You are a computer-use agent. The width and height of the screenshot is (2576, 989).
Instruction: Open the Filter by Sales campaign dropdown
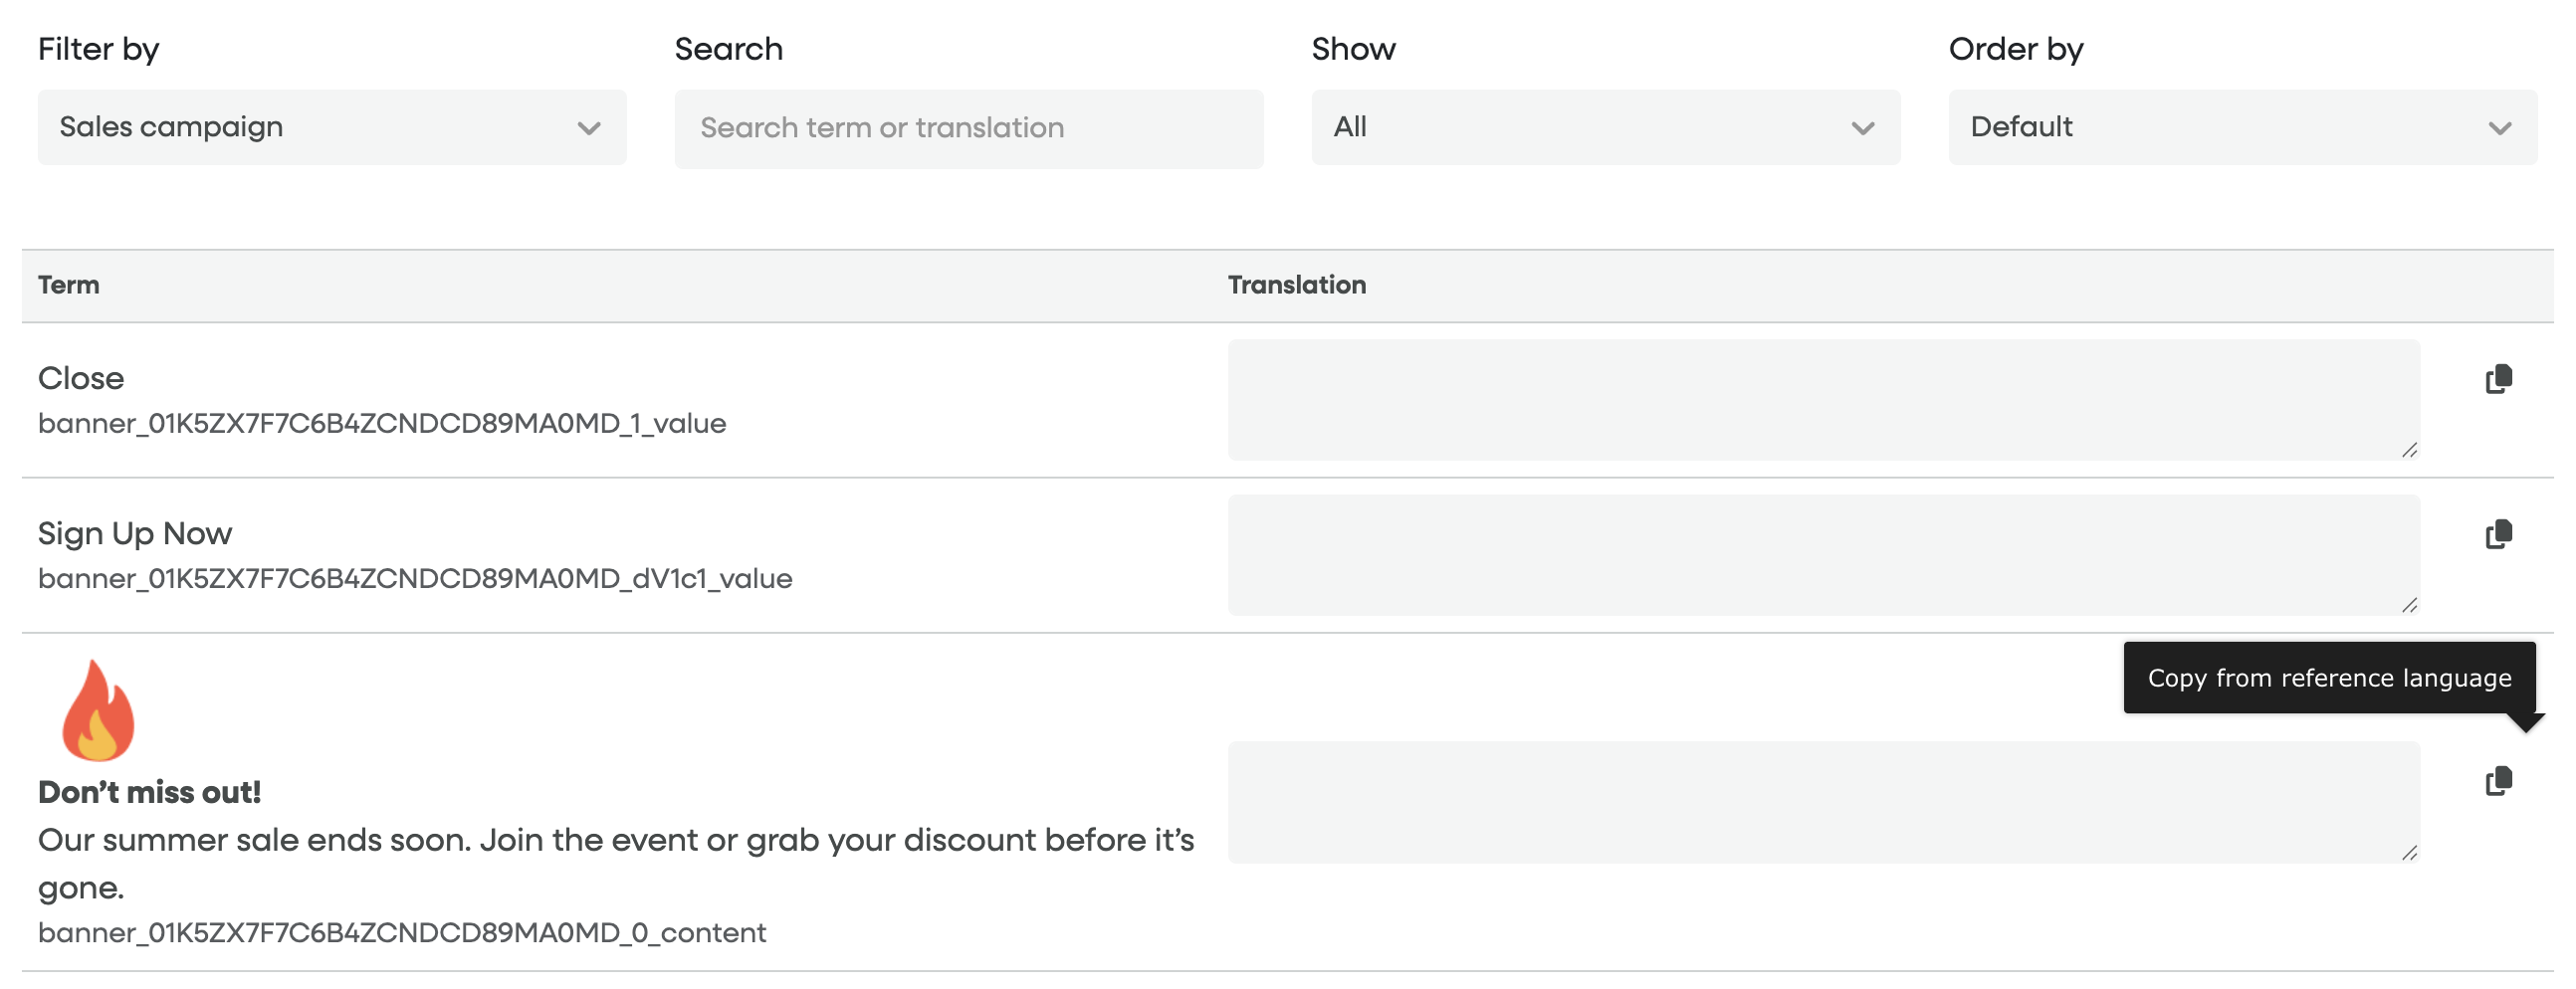pyautogui.click(x=331, y=127)
